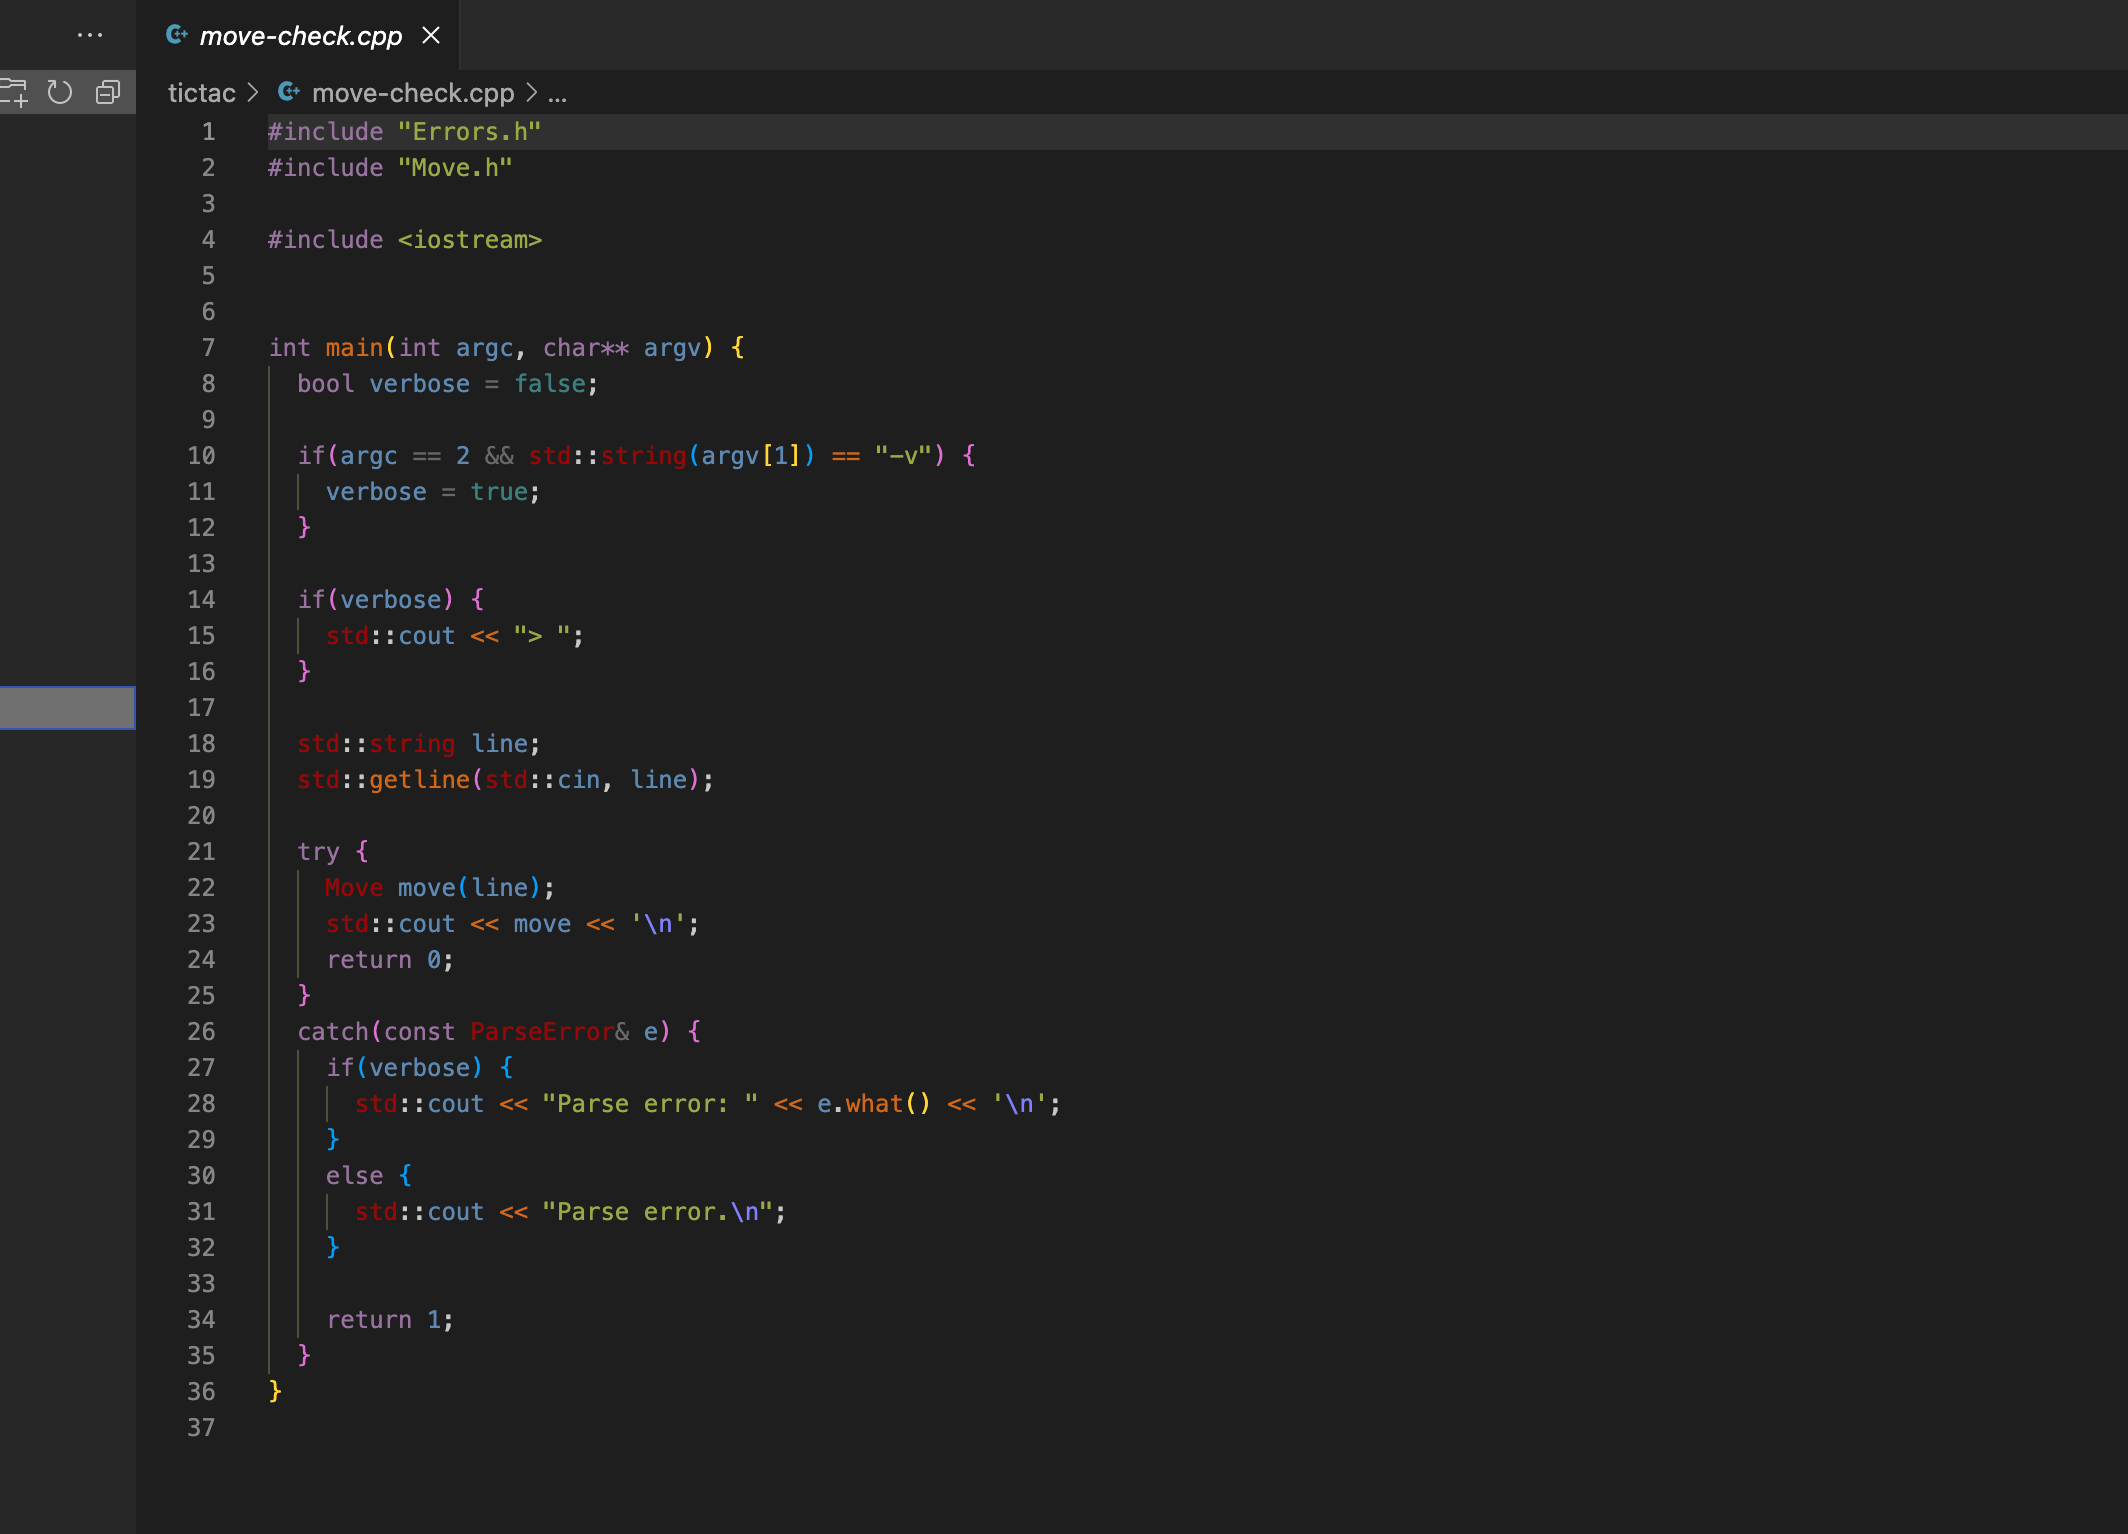The image size is (2128, 1534).
Task: Click line number 7 in the gutter
Action: pos(208,348)
